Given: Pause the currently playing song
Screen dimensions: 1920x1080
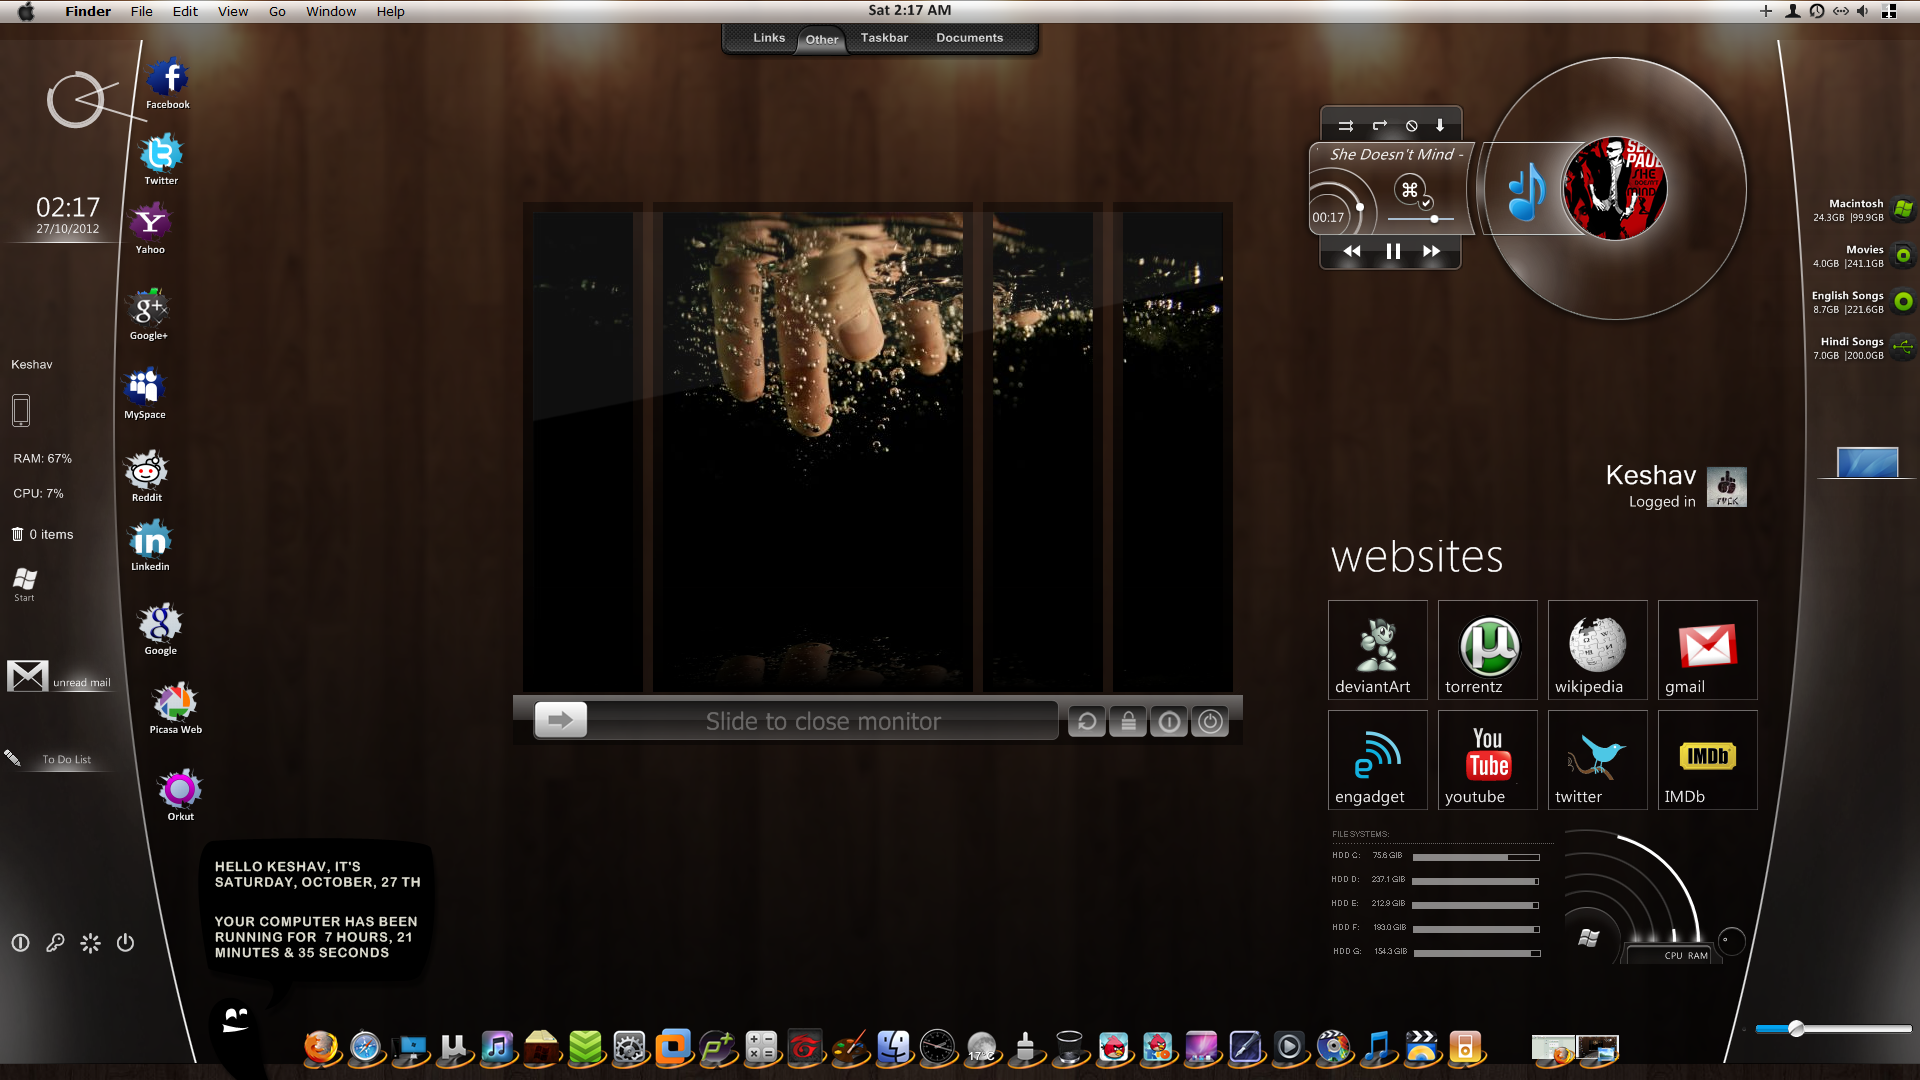Looking at the screenshot, I should pyautogui.click(x=1393, y=251).
